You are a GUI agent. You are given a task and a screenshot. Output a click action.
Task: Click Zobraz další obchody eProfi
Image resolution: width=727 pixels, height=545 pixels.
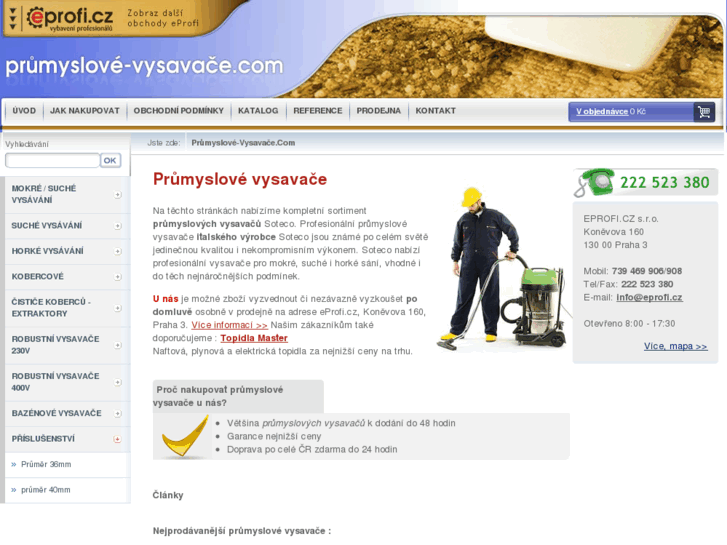163,18
